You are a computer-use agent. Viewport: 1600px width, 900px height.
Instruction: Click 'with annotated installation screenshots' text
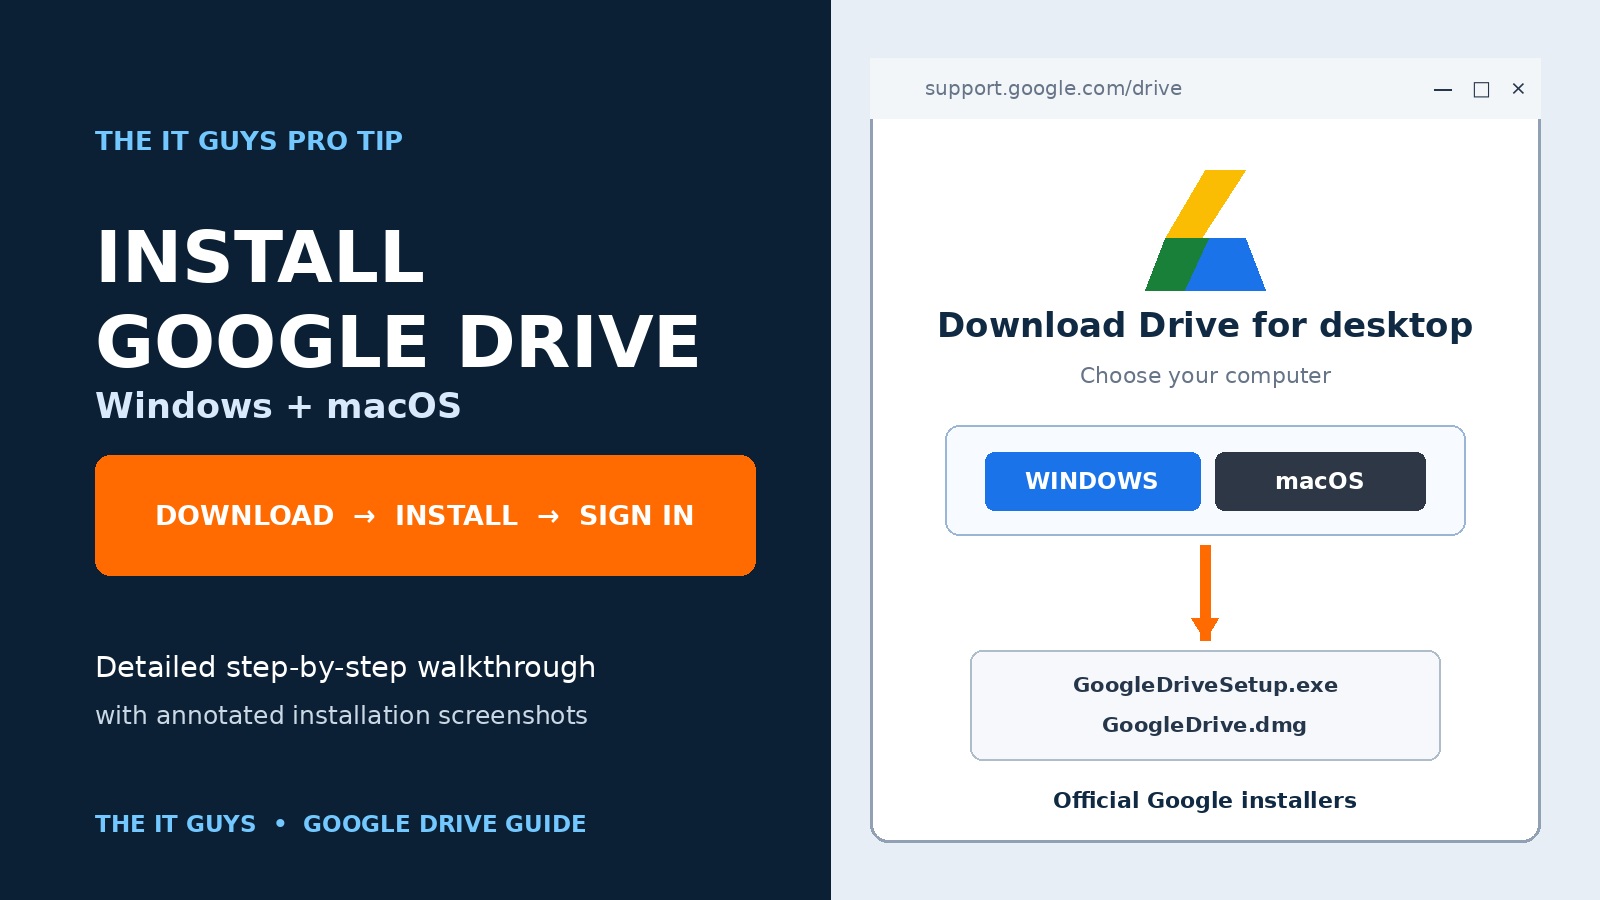(x=341, y=716)
